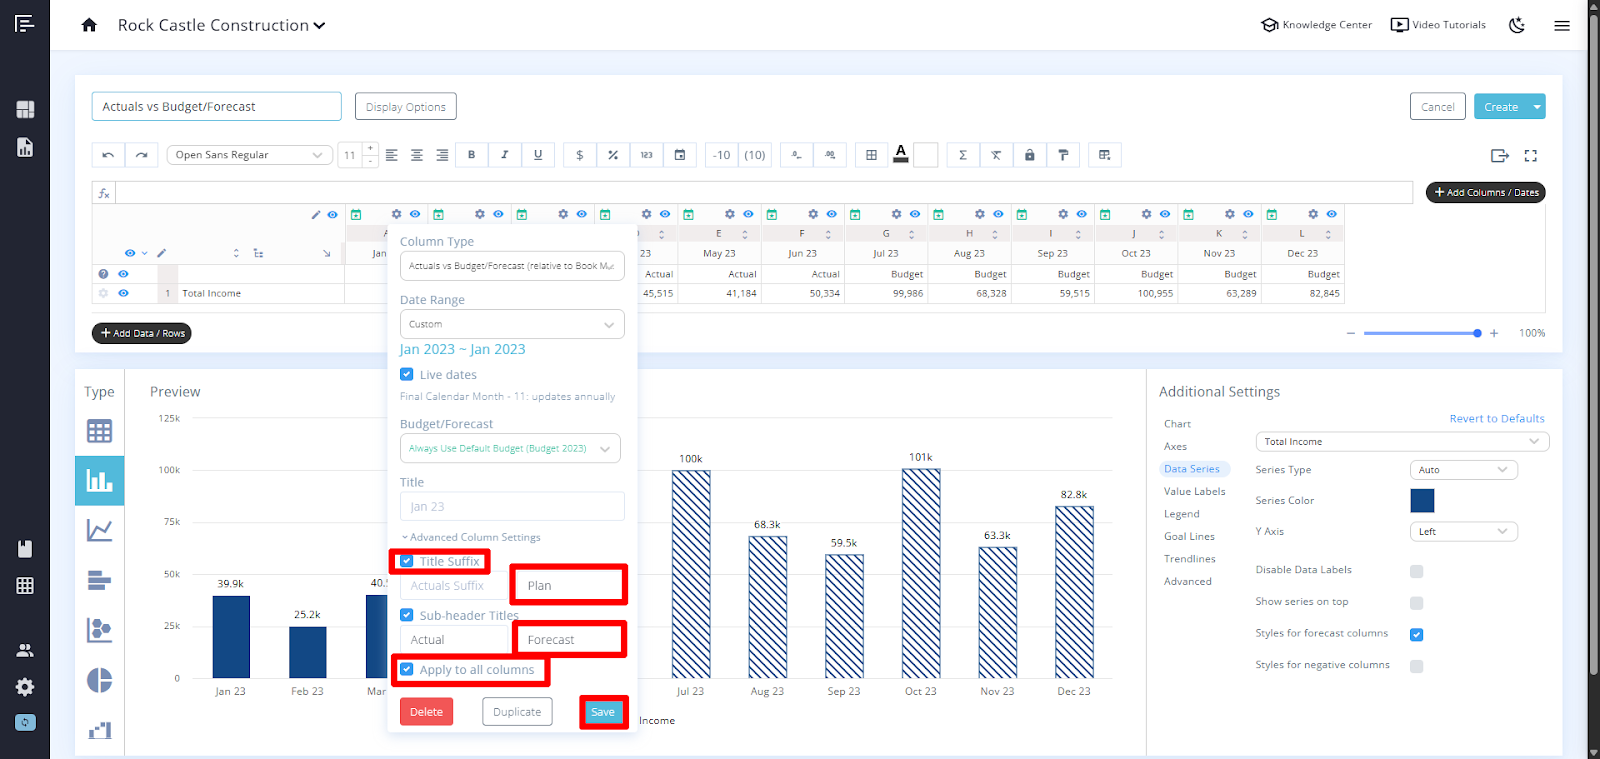
Task: Click the Home icon
Action: (x=89, y=25)
